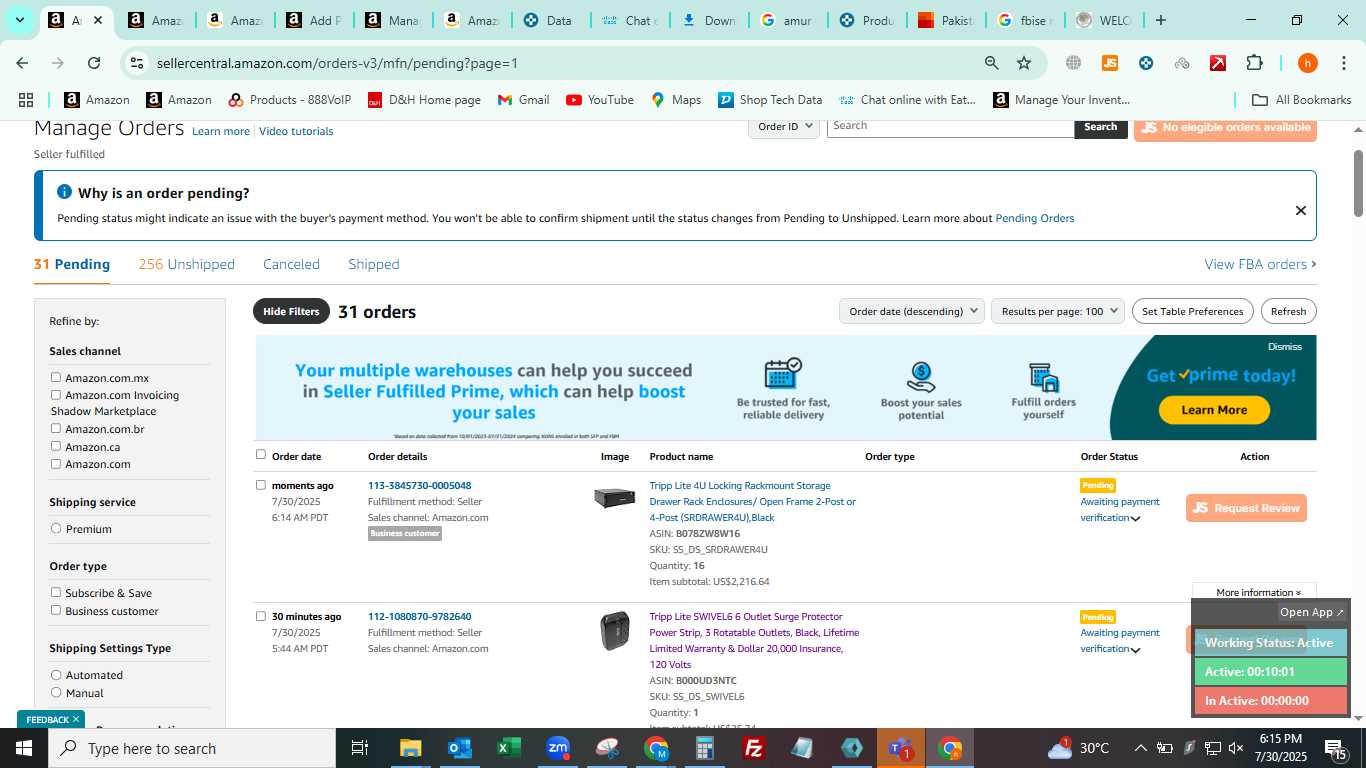The height and width of the screenshot is (768, 1366).
Task: Open FileZilla from the taskbar
Action: [x=754, y=748]
